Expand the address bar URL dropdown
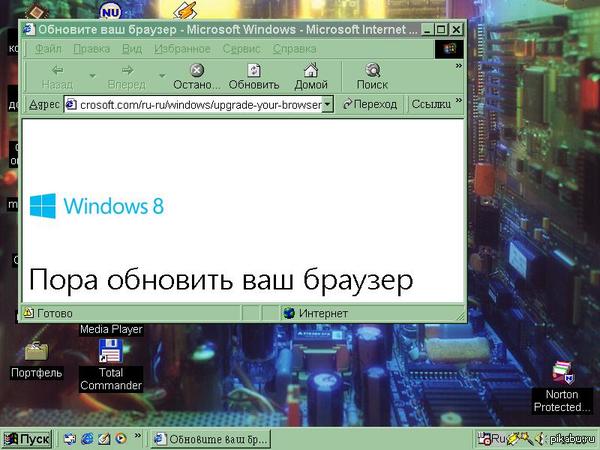The width and height of the screenshot is (600, 450). (x=327, y=104)
